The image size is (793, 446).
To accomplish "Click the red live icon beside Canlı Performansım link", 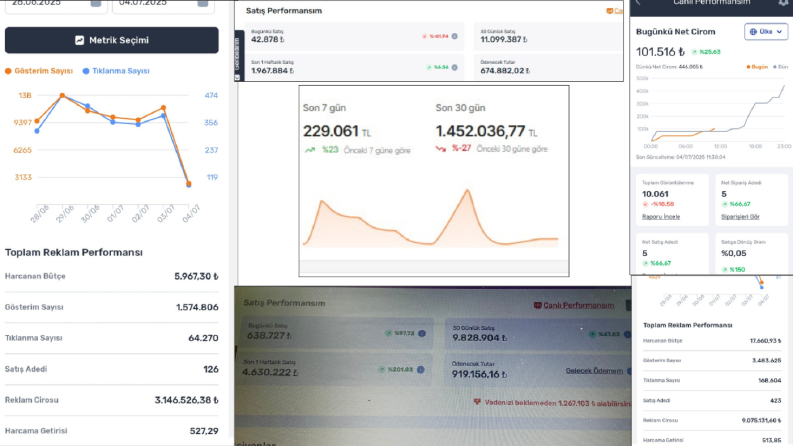I will 538,305.
